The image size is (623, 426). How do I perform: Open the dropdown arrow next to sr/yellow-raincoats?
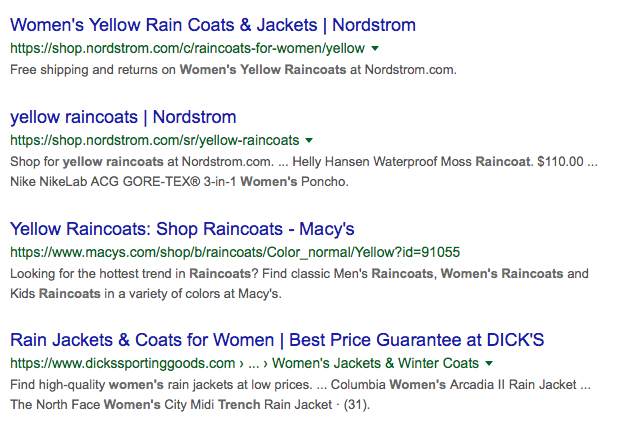point(309,140)
